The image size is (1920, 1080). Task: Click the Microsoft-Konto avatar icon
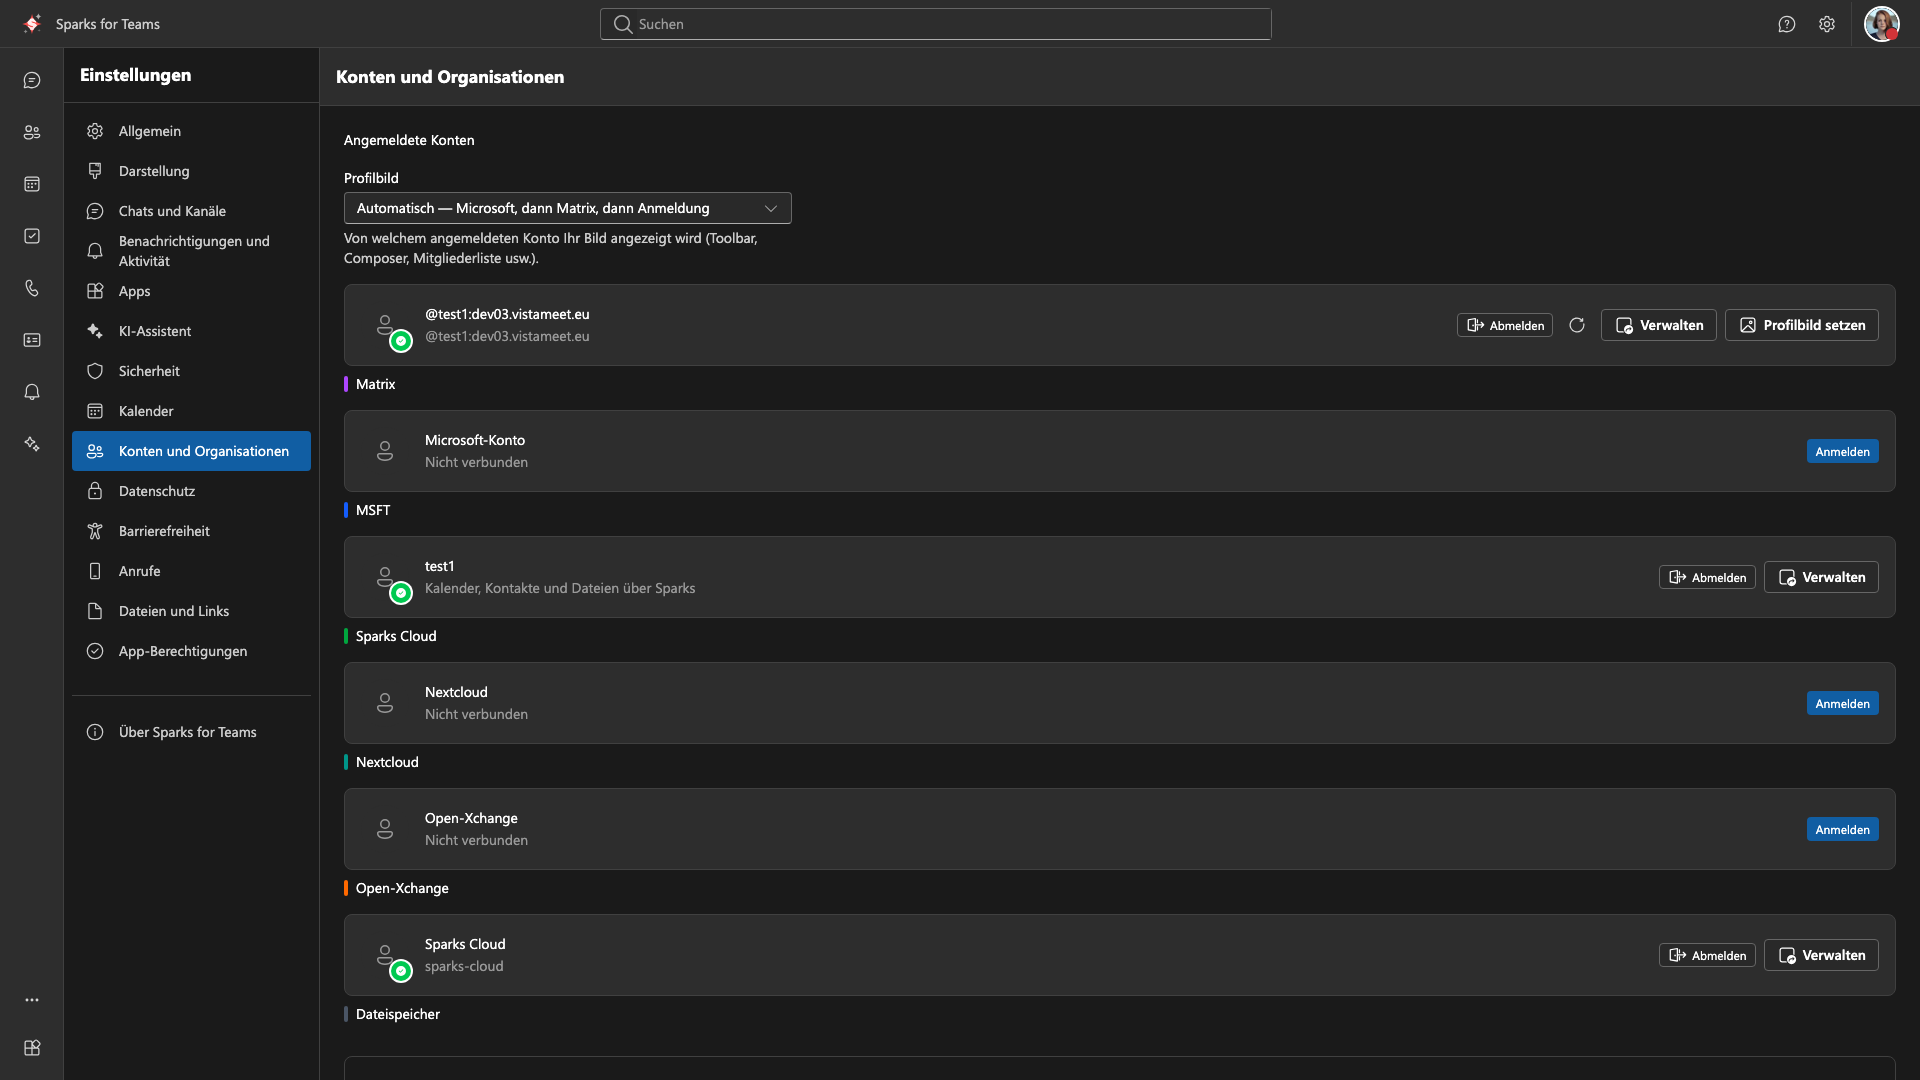pos(385,451)
